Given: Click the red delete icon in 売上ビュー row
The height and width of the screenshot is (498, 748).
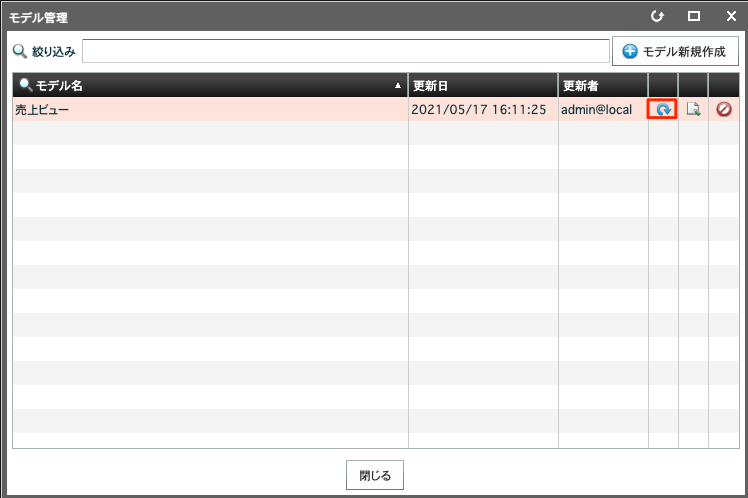Looking at the screenshot, I should pos(724,109).
